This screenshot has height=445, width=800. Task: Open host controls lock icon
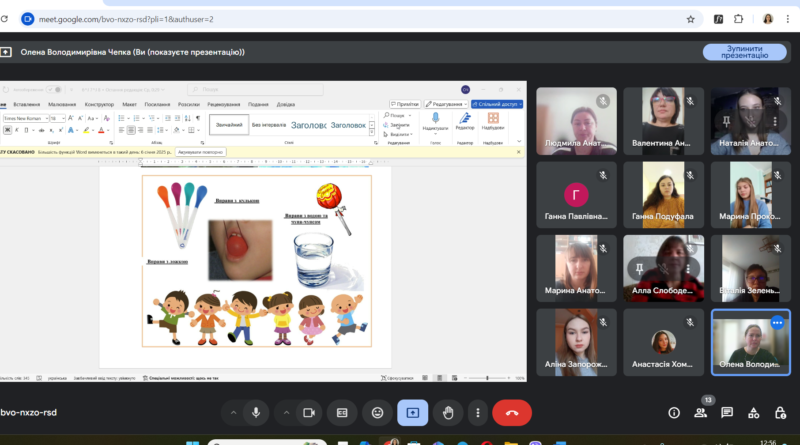(x=780, y=413)
